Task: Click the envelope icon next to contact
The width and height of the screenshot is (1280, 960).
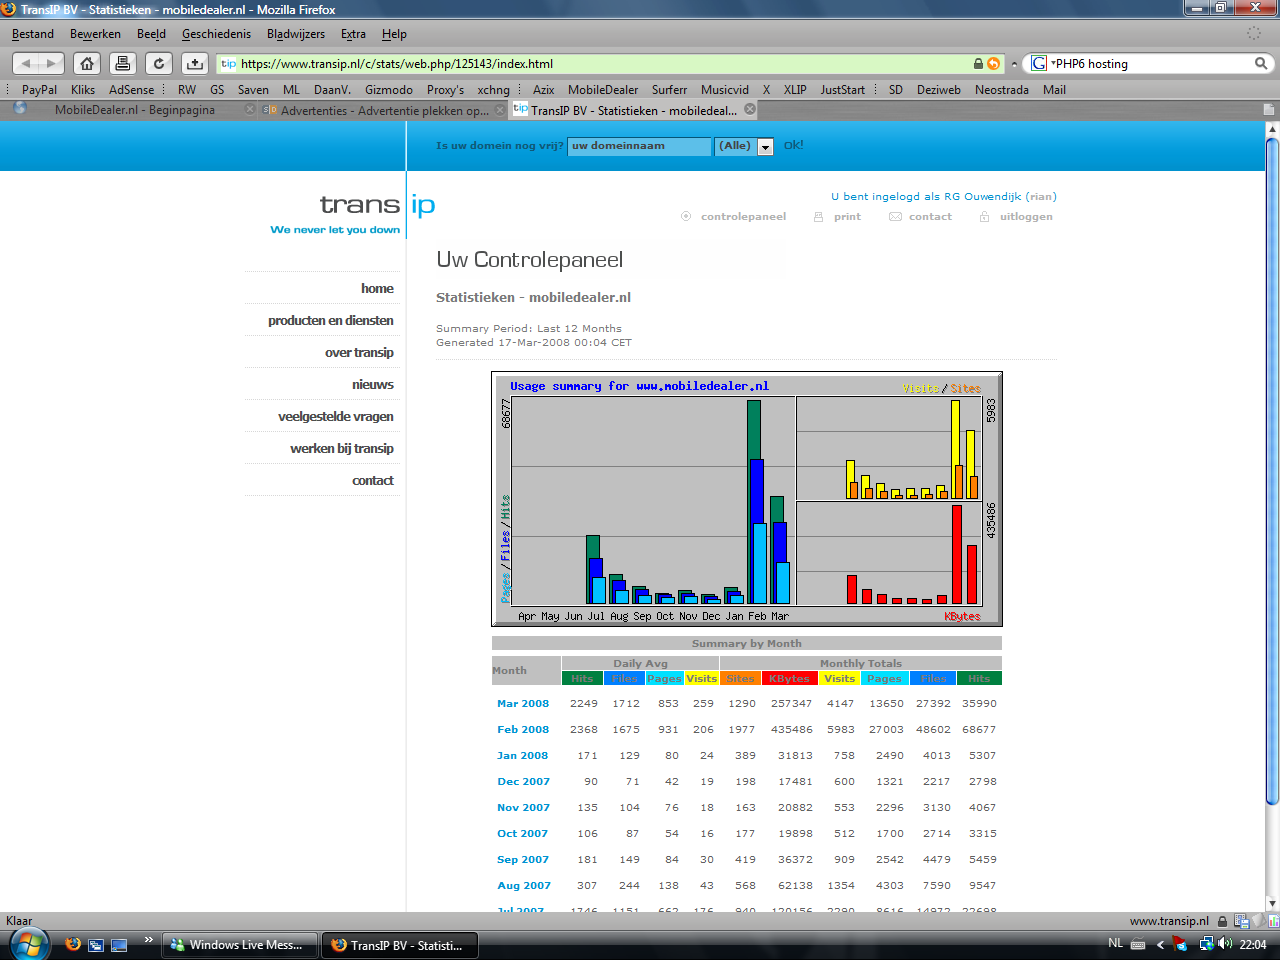Action: click(895, 216)
